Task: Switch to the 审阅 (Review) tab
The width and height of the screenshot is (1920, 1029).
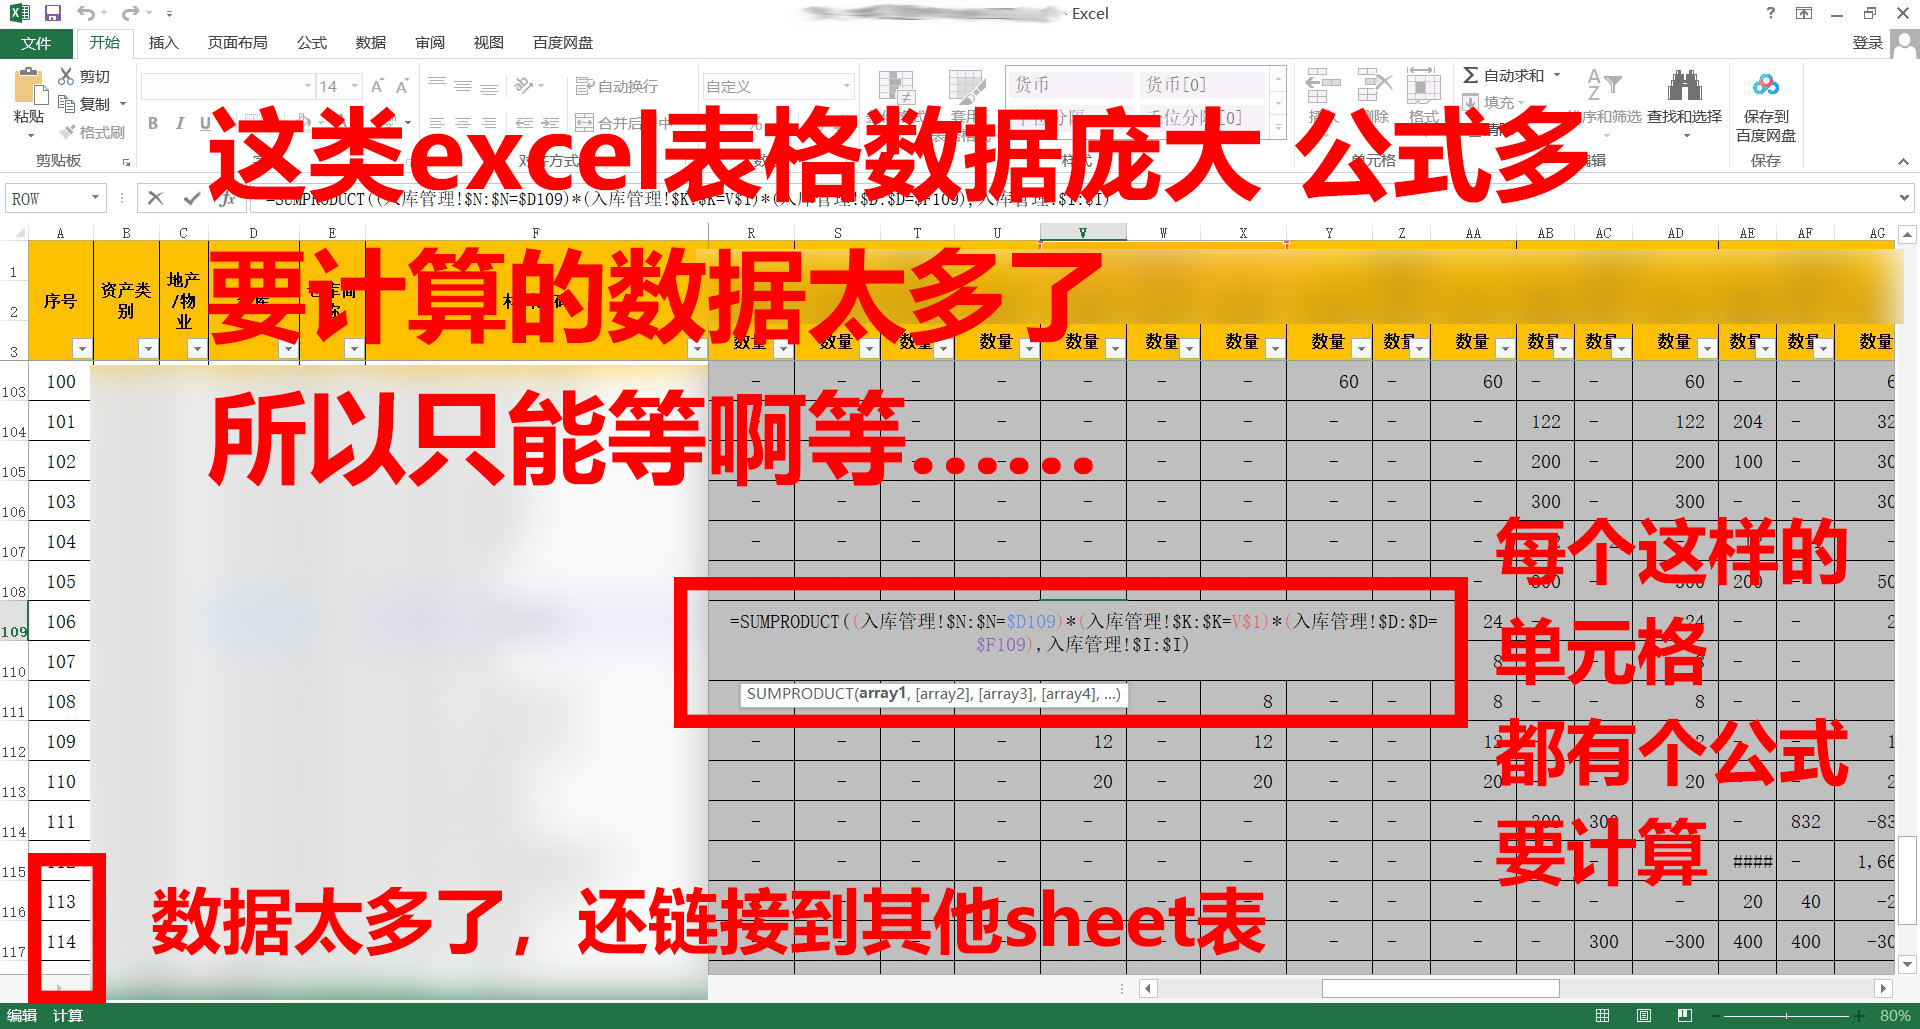Action: click(x=430, y=43)
